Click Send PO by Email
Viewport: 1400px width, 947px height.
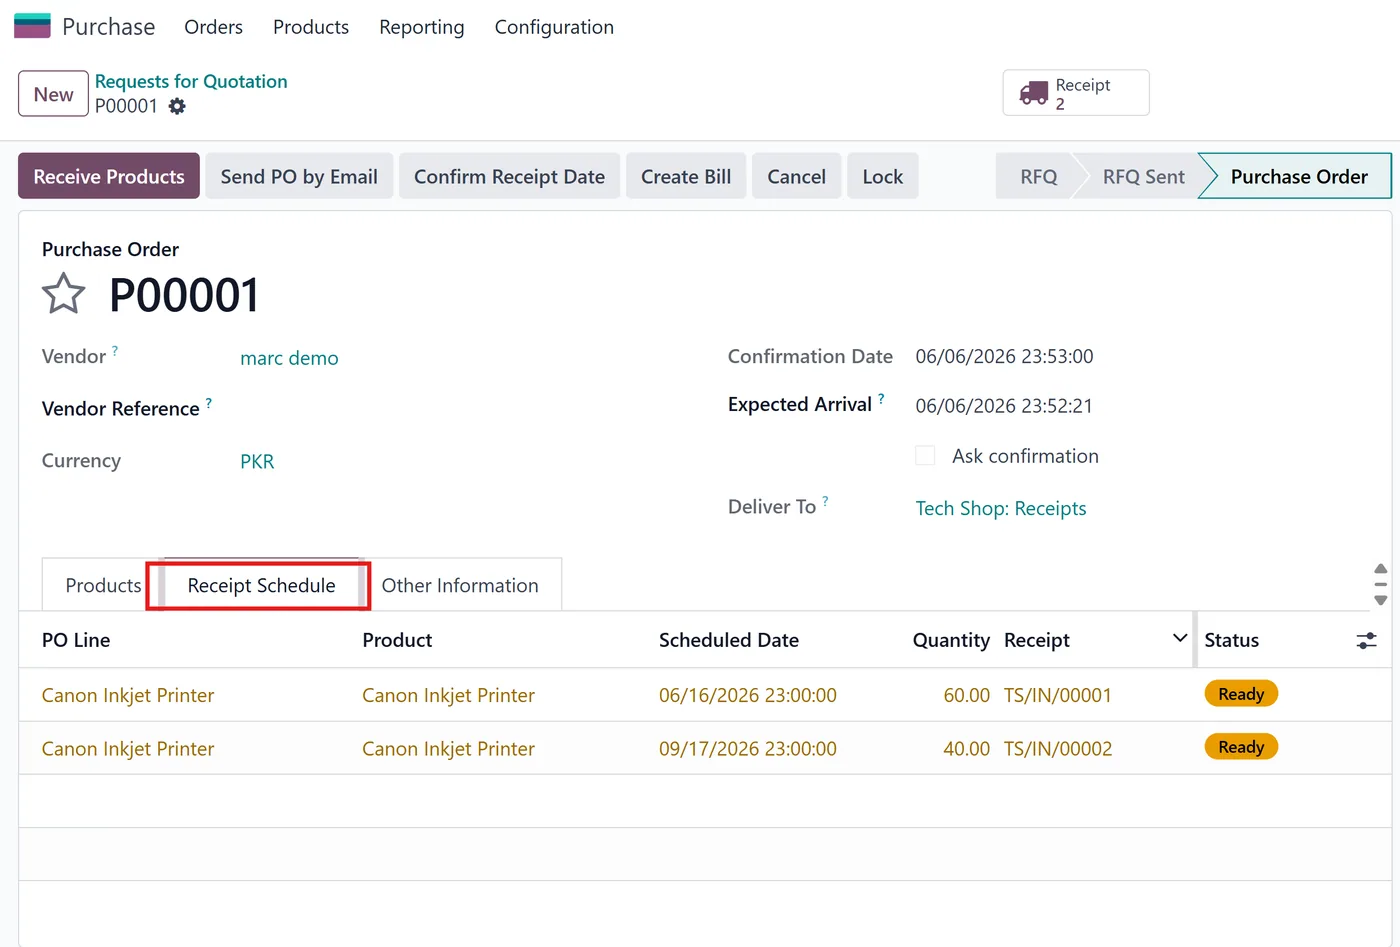click(299, 176)
